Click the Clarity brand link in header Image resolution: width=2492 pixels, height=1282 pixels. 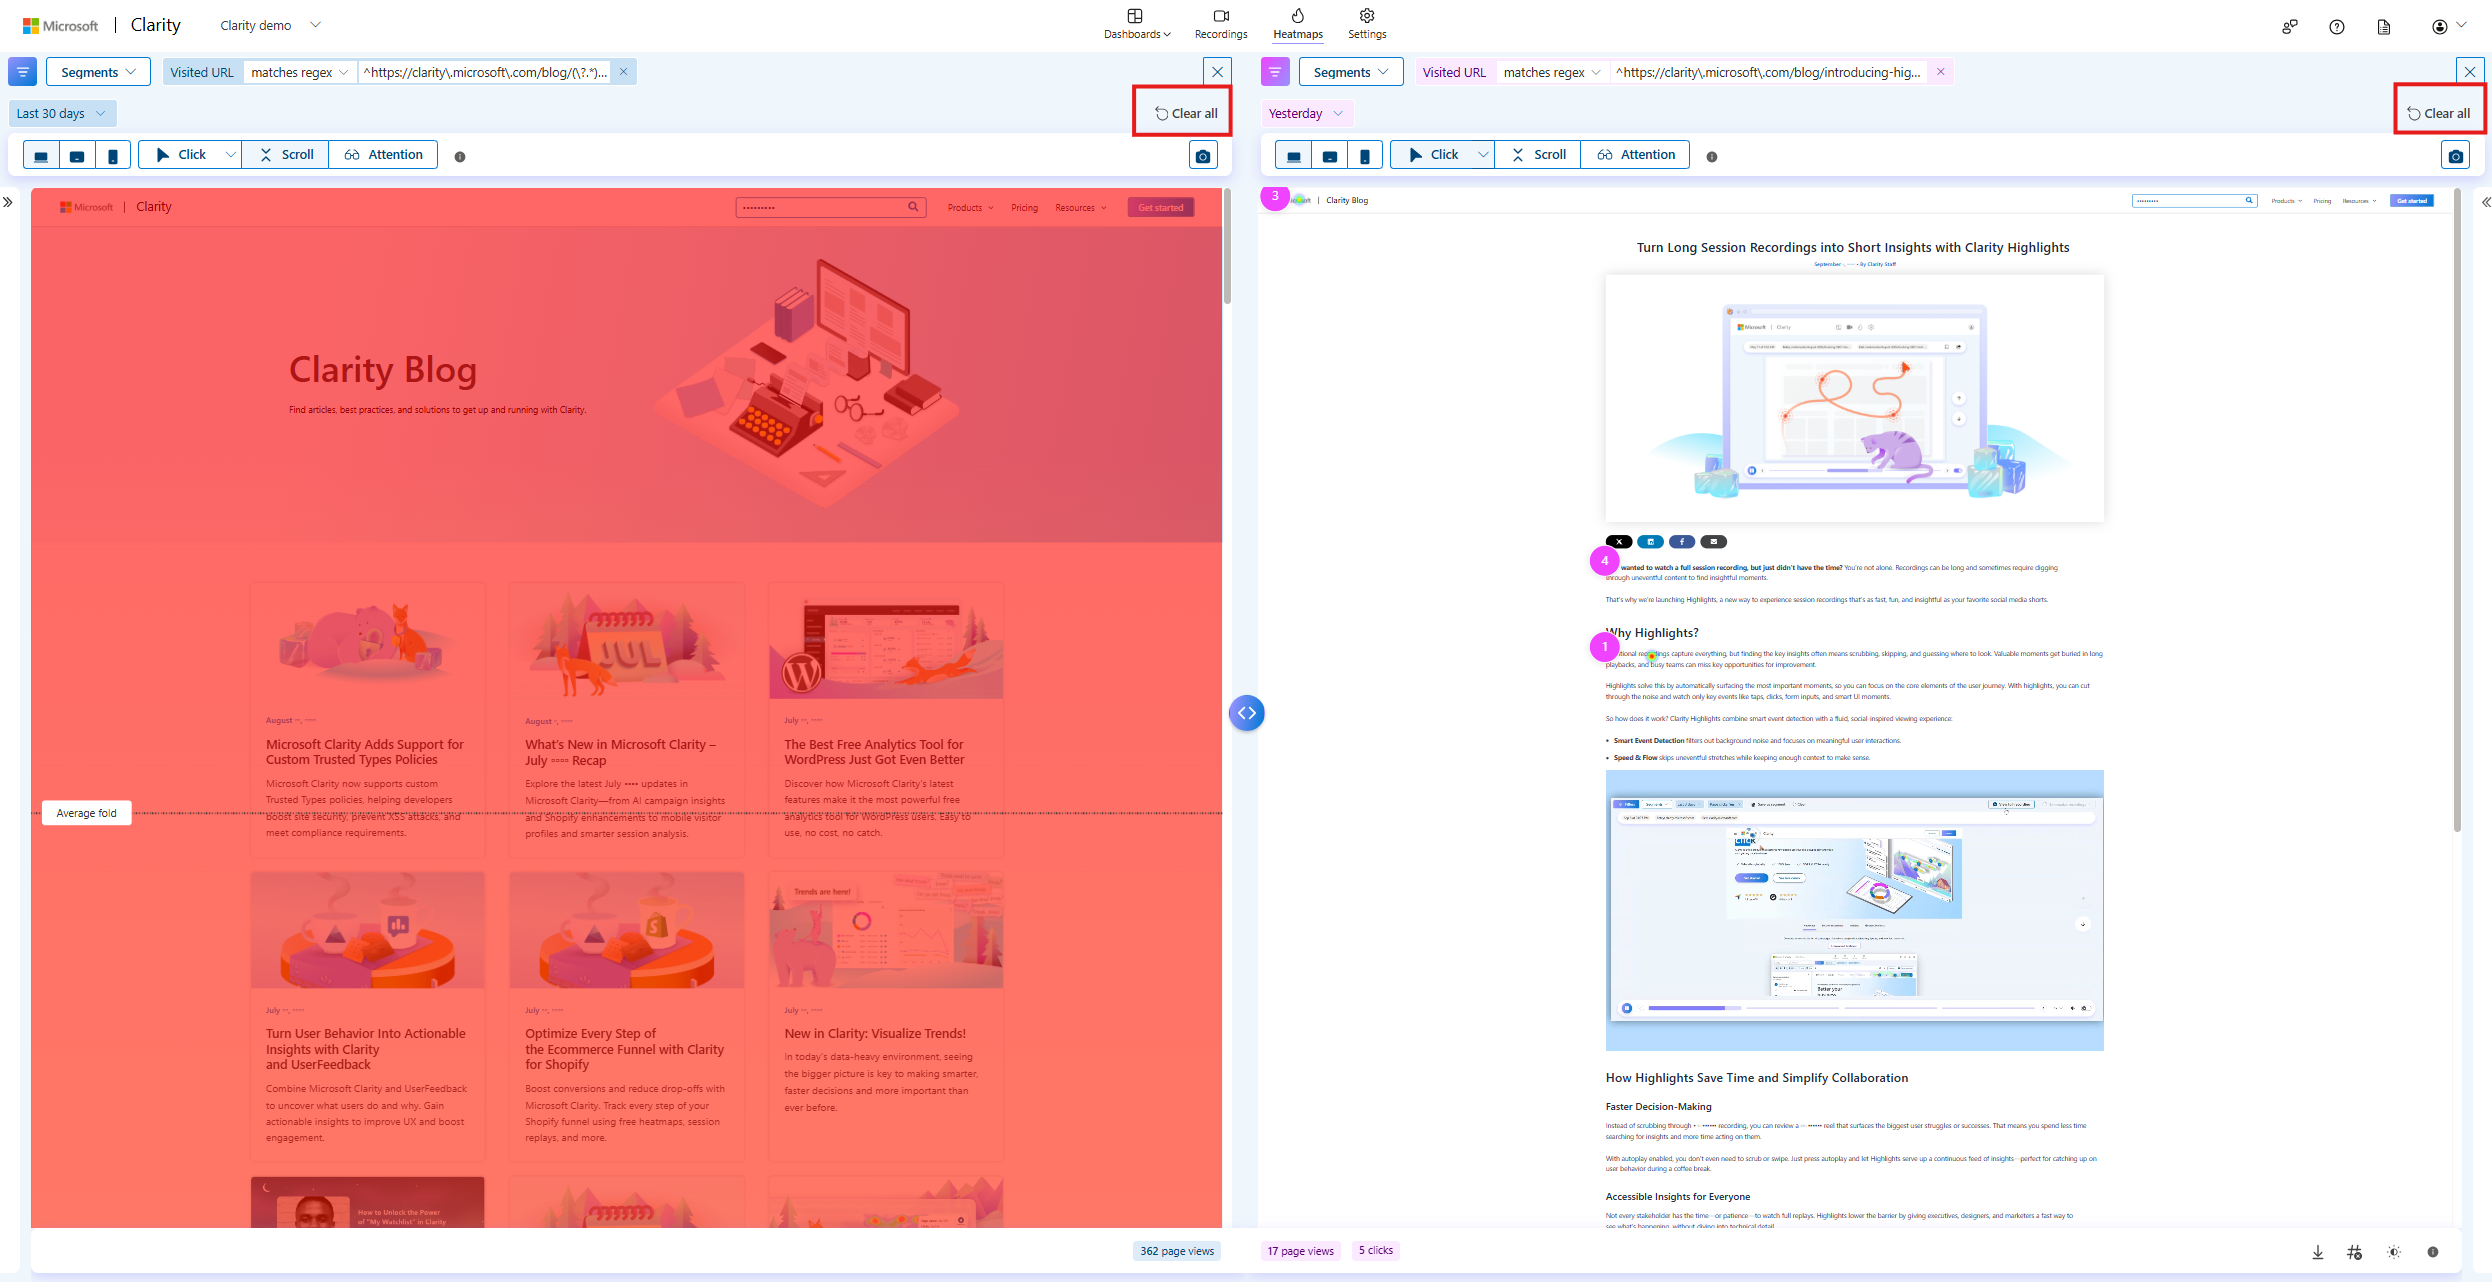(x=156, y=25)
